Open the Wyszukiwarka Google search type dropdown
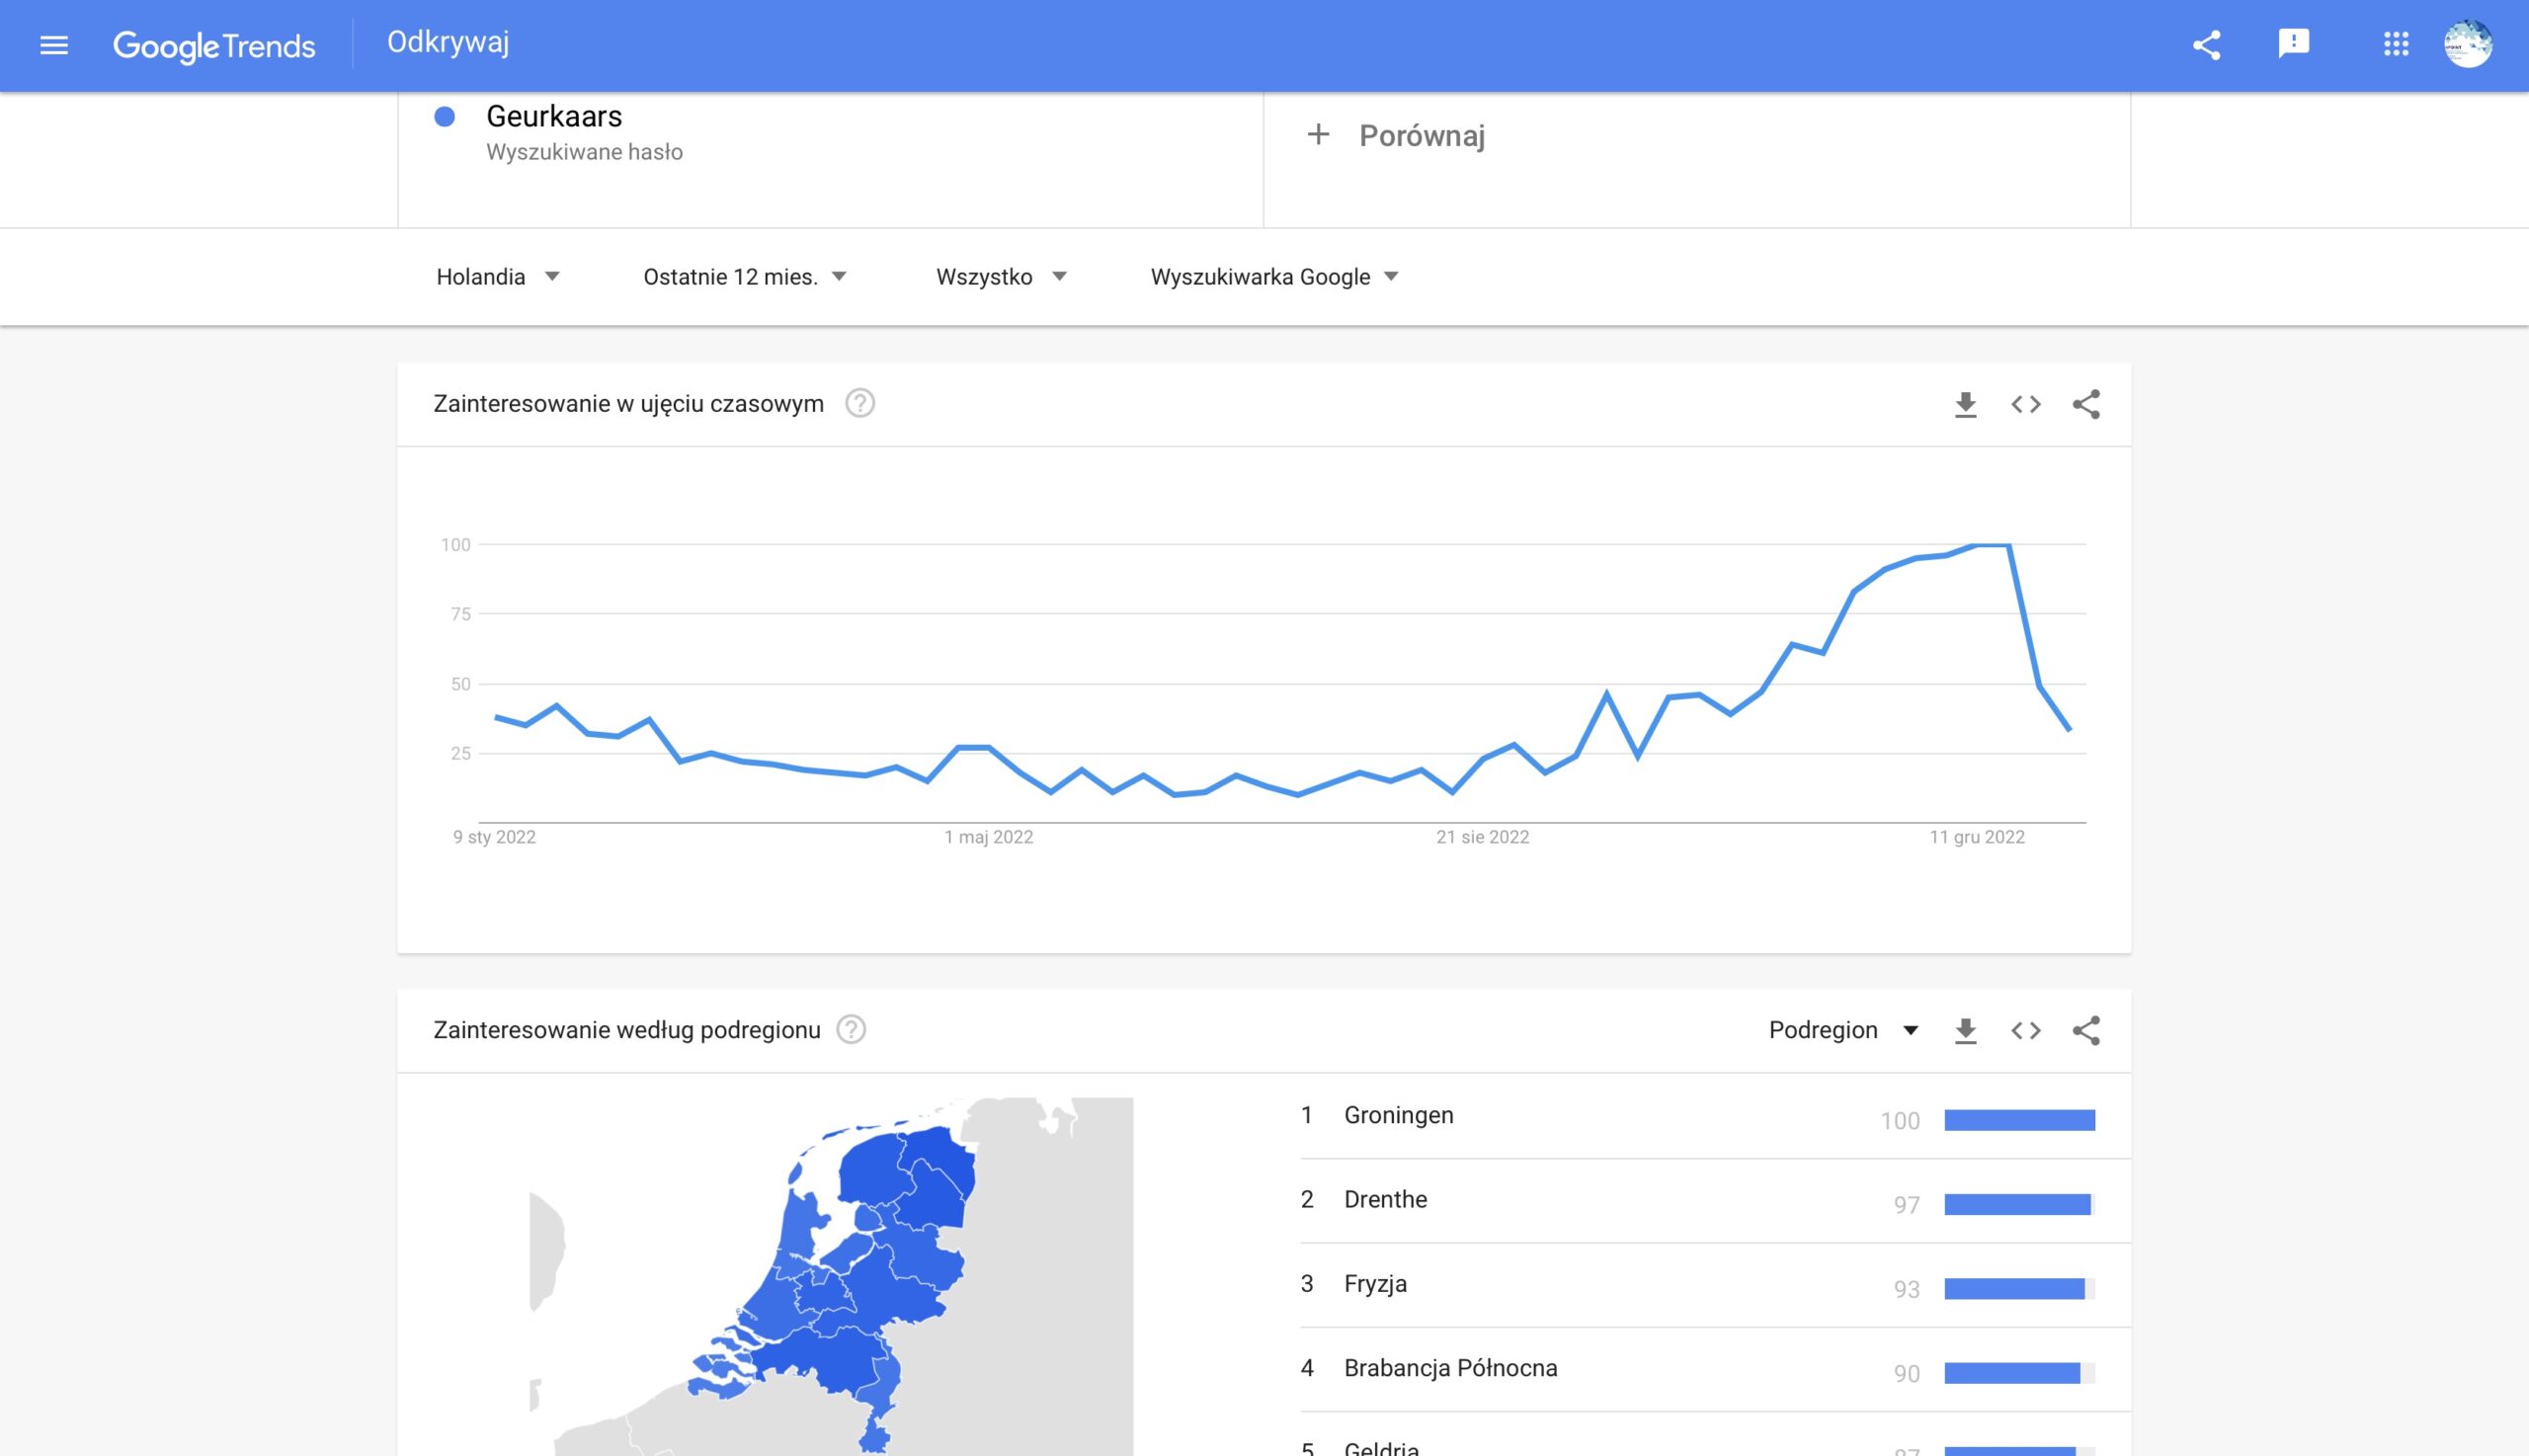 tap(1274, 277)
